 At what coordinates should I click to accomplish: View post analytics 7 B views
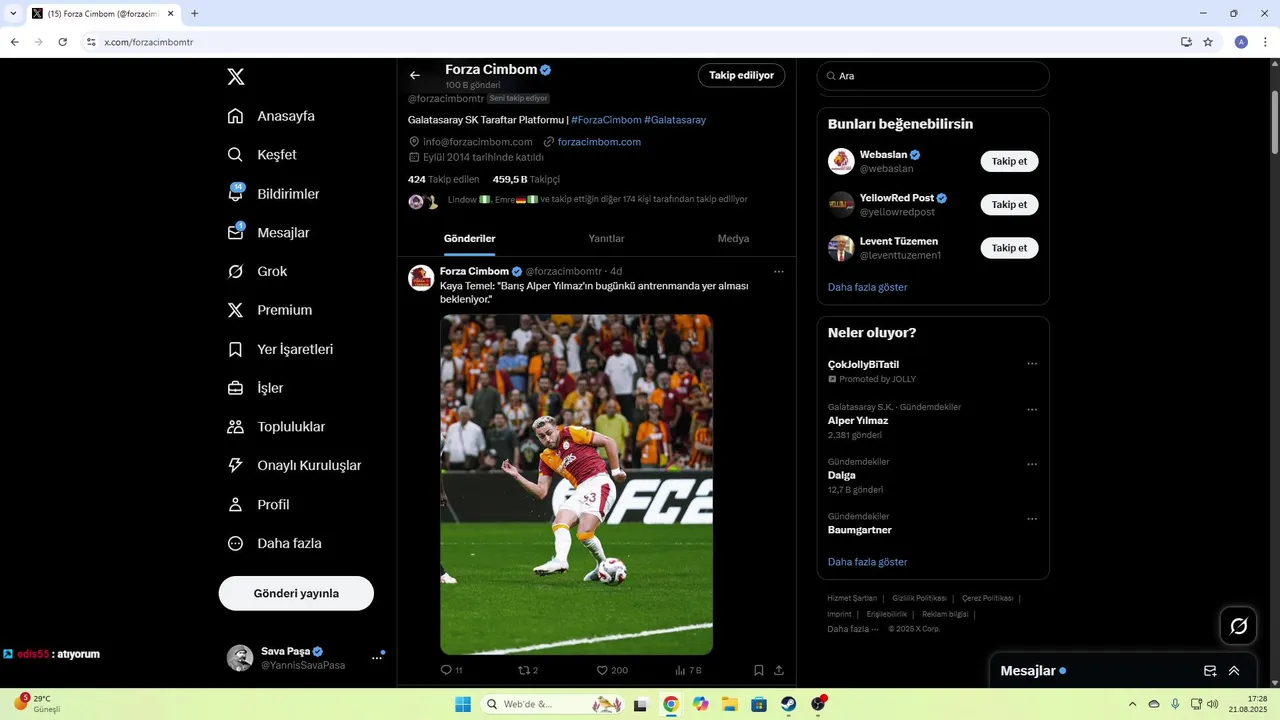click(688, 670)
